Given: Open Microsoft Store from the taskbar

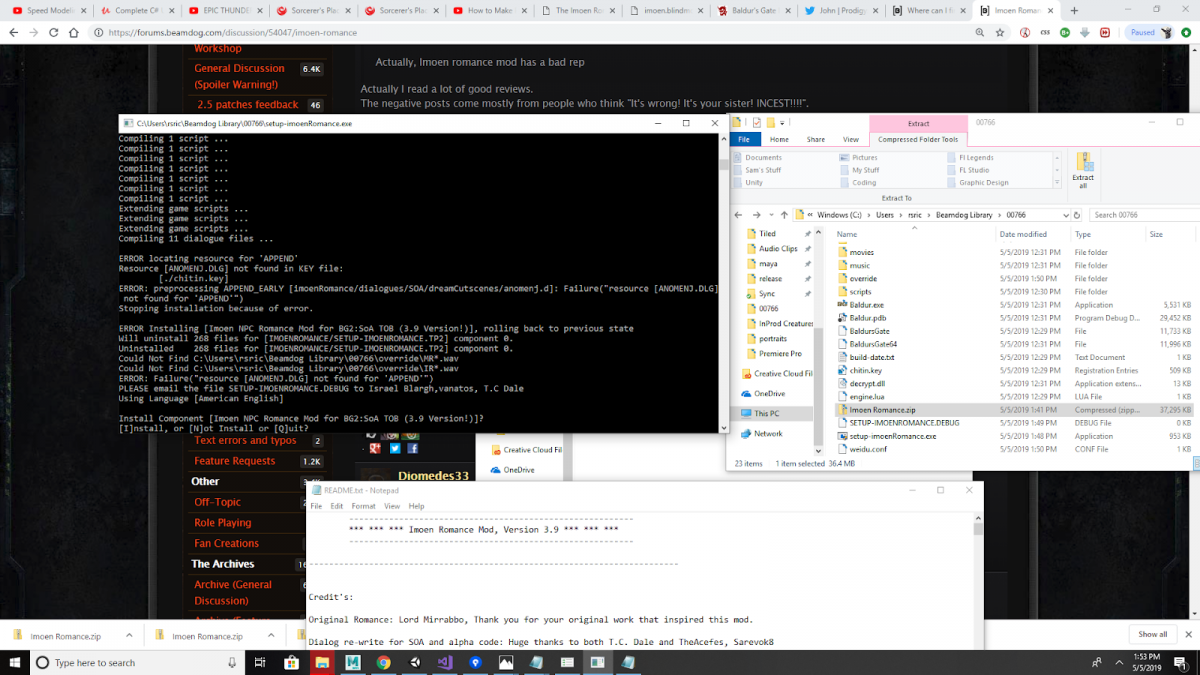Looking at the screenshot, I should [x=292, y=662].
